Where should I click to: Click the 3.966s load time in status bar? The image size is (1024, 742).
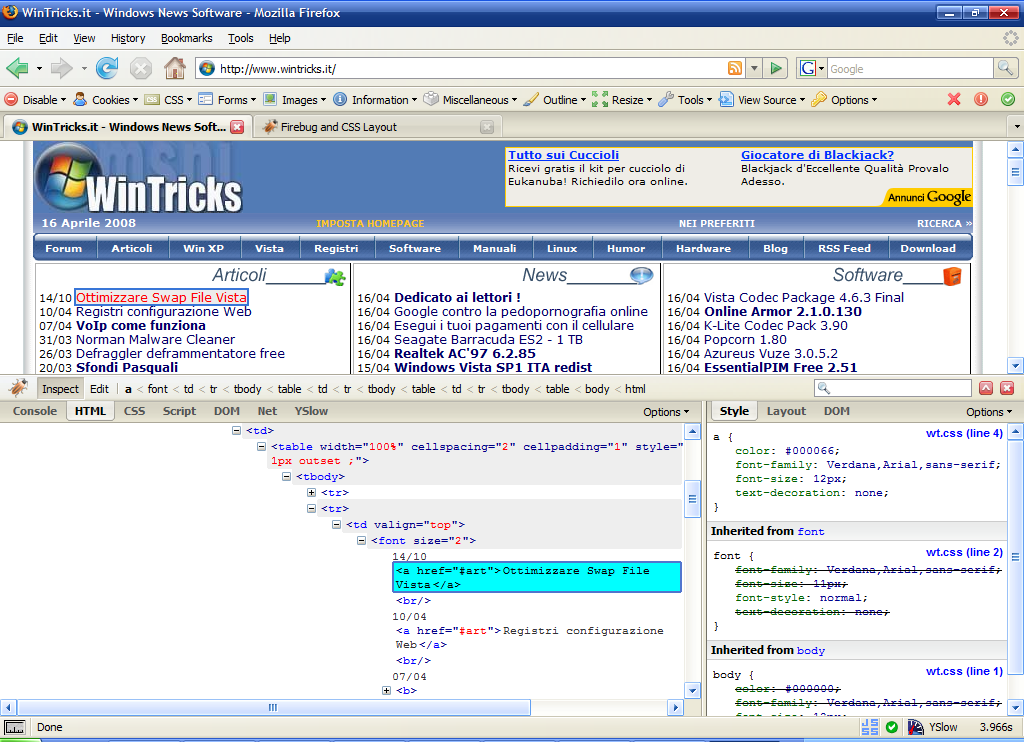coord(996,727)
